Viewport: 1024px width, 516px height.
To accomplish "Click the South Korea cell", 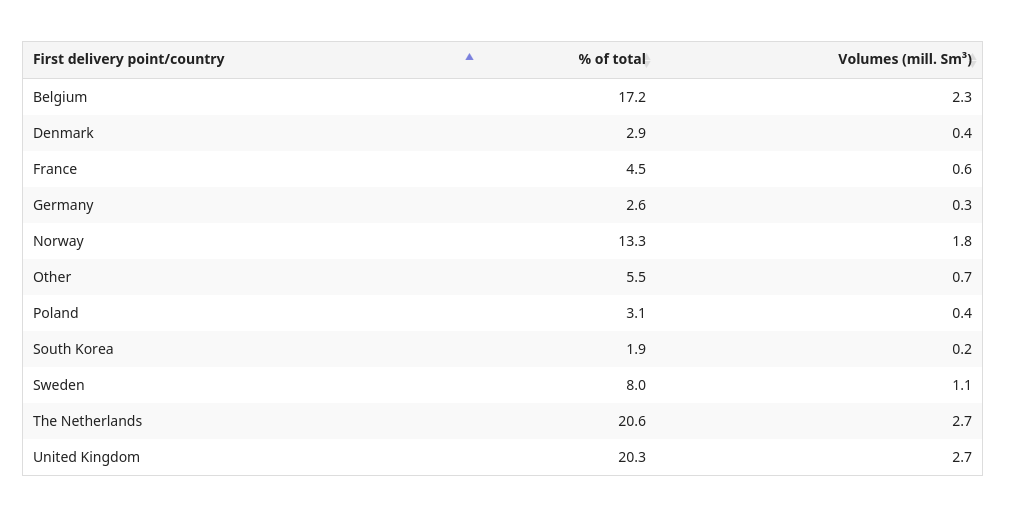I will 73,349.
